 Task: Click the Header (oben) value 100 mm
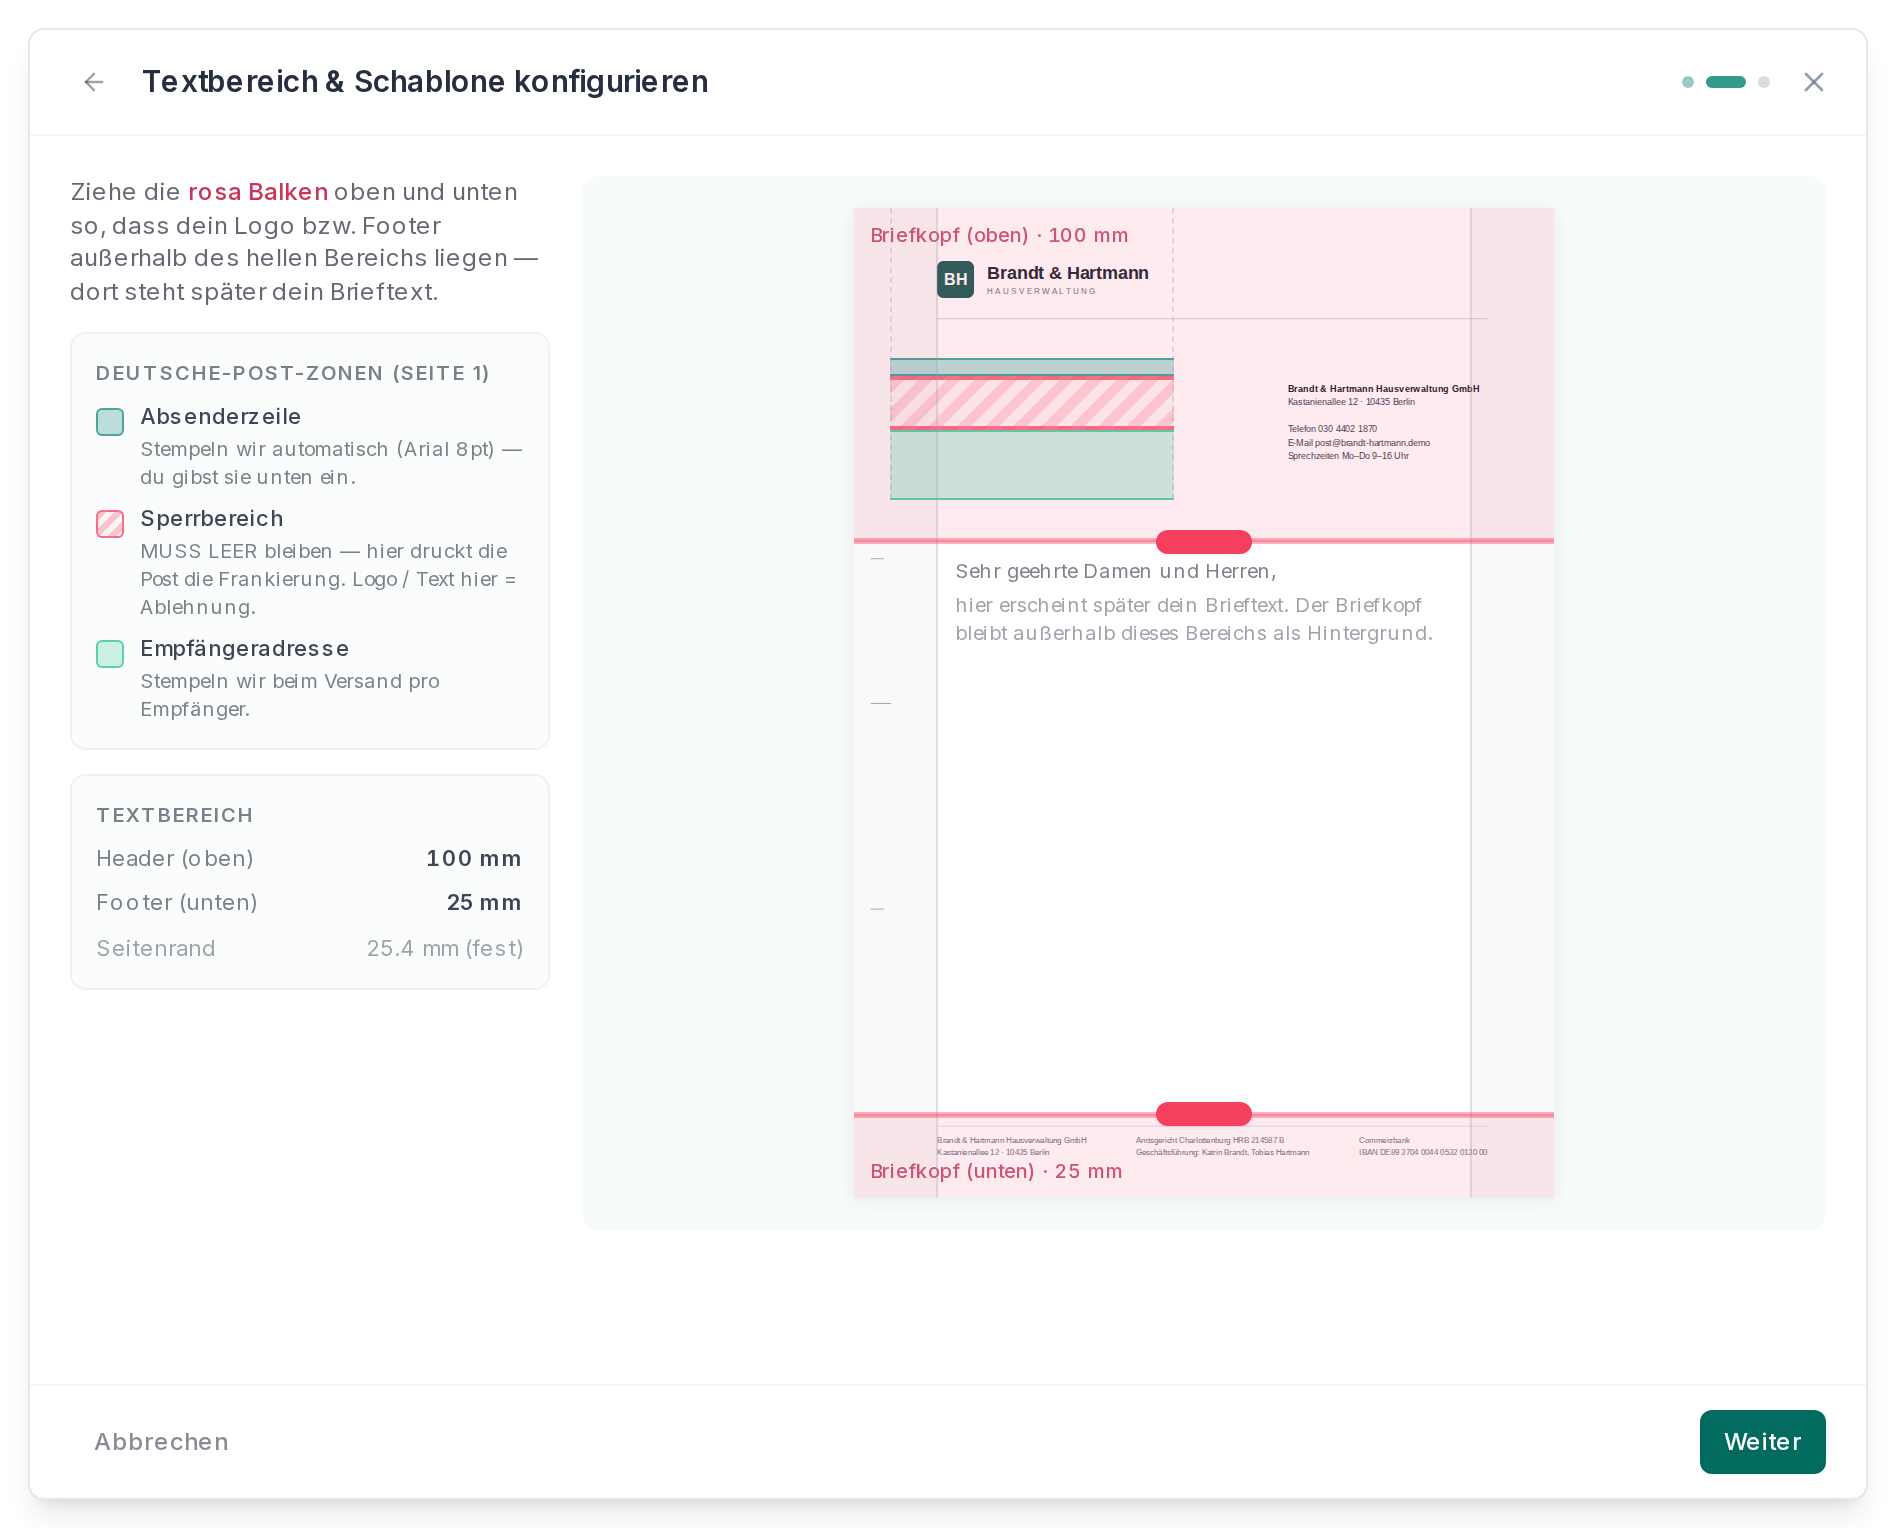click(x=474, y=859)
